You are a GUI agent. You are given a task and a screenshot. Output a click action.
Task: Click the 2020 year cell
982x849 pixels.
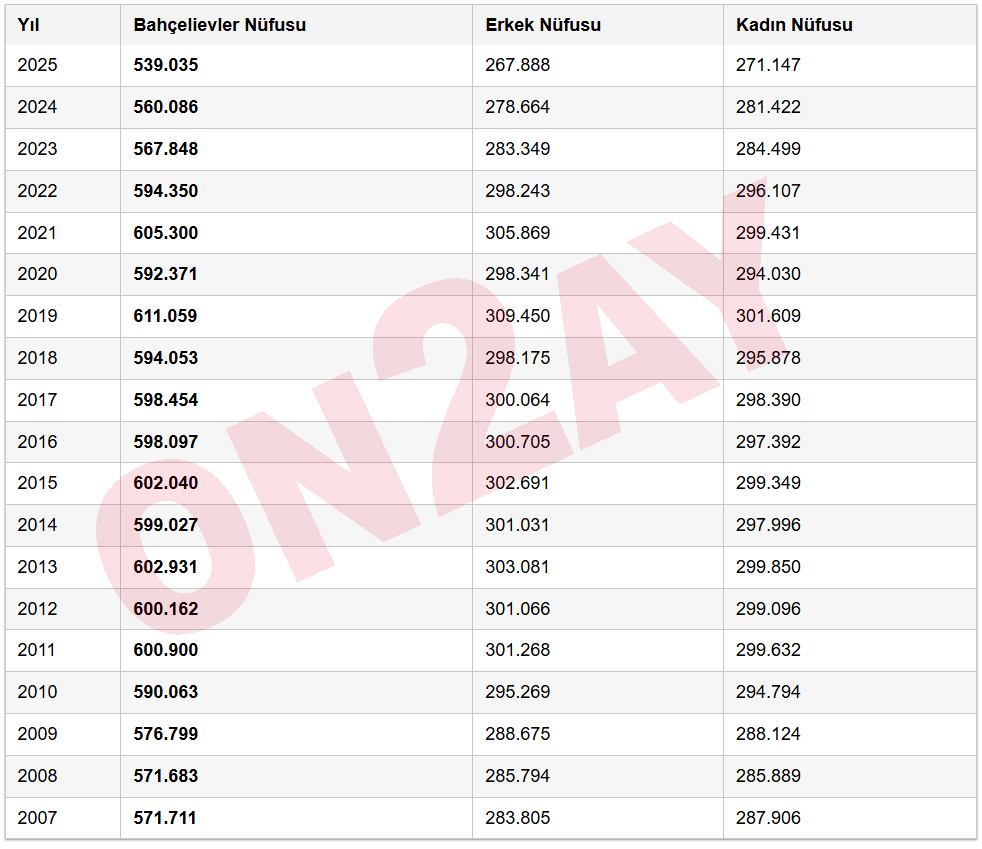(x=37, y=274)
